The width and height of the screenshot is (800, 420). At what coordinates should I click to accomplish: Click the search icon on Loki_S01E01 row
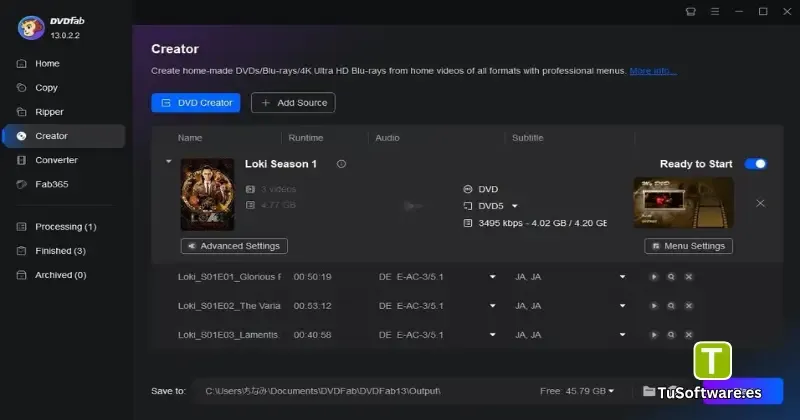[671, 277]
